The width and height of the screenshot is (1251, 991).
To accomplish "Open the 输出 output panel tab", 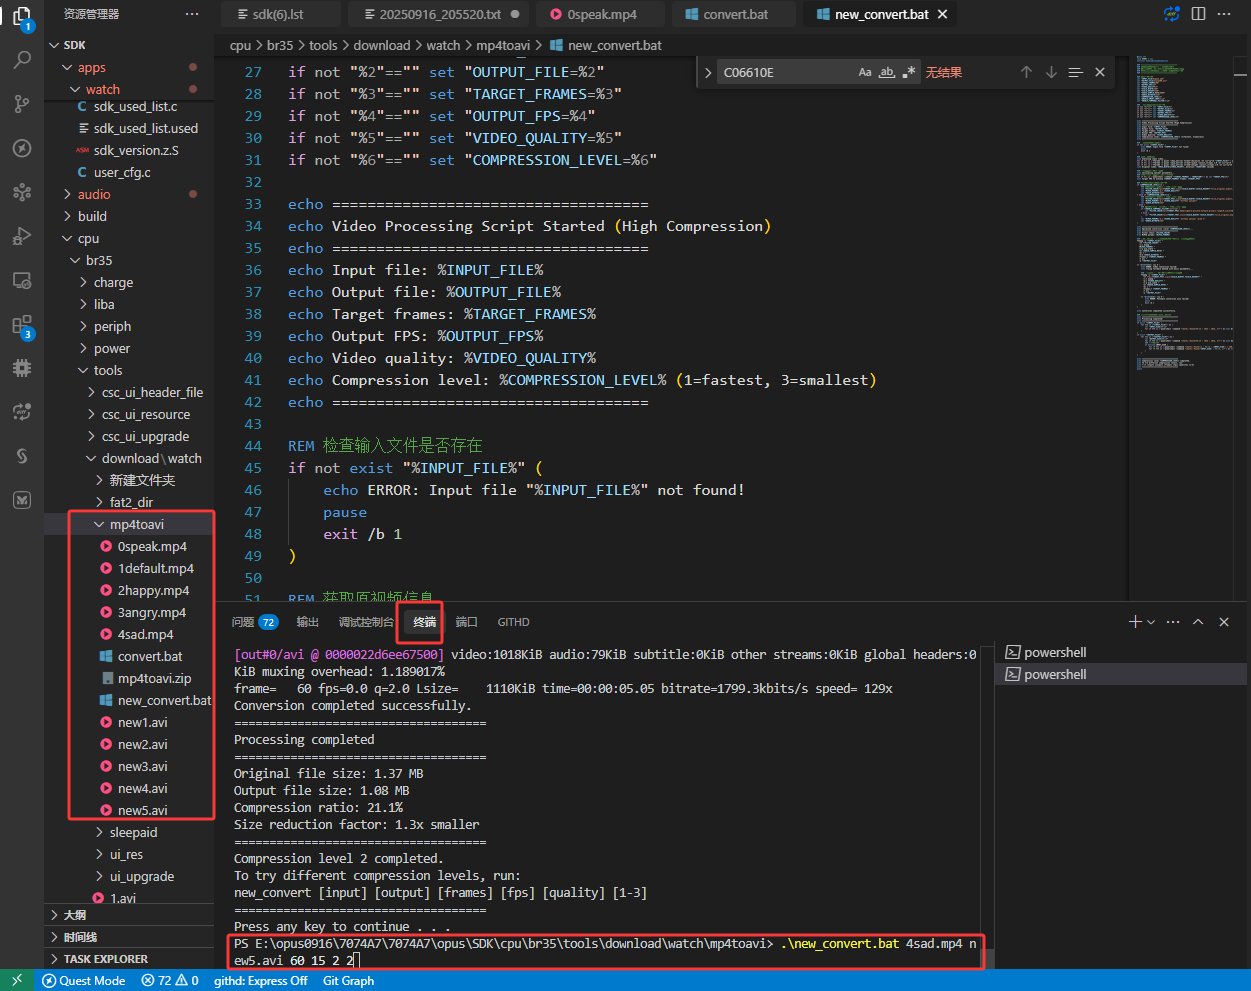I will pyautogui.click(x=308, y=622).
